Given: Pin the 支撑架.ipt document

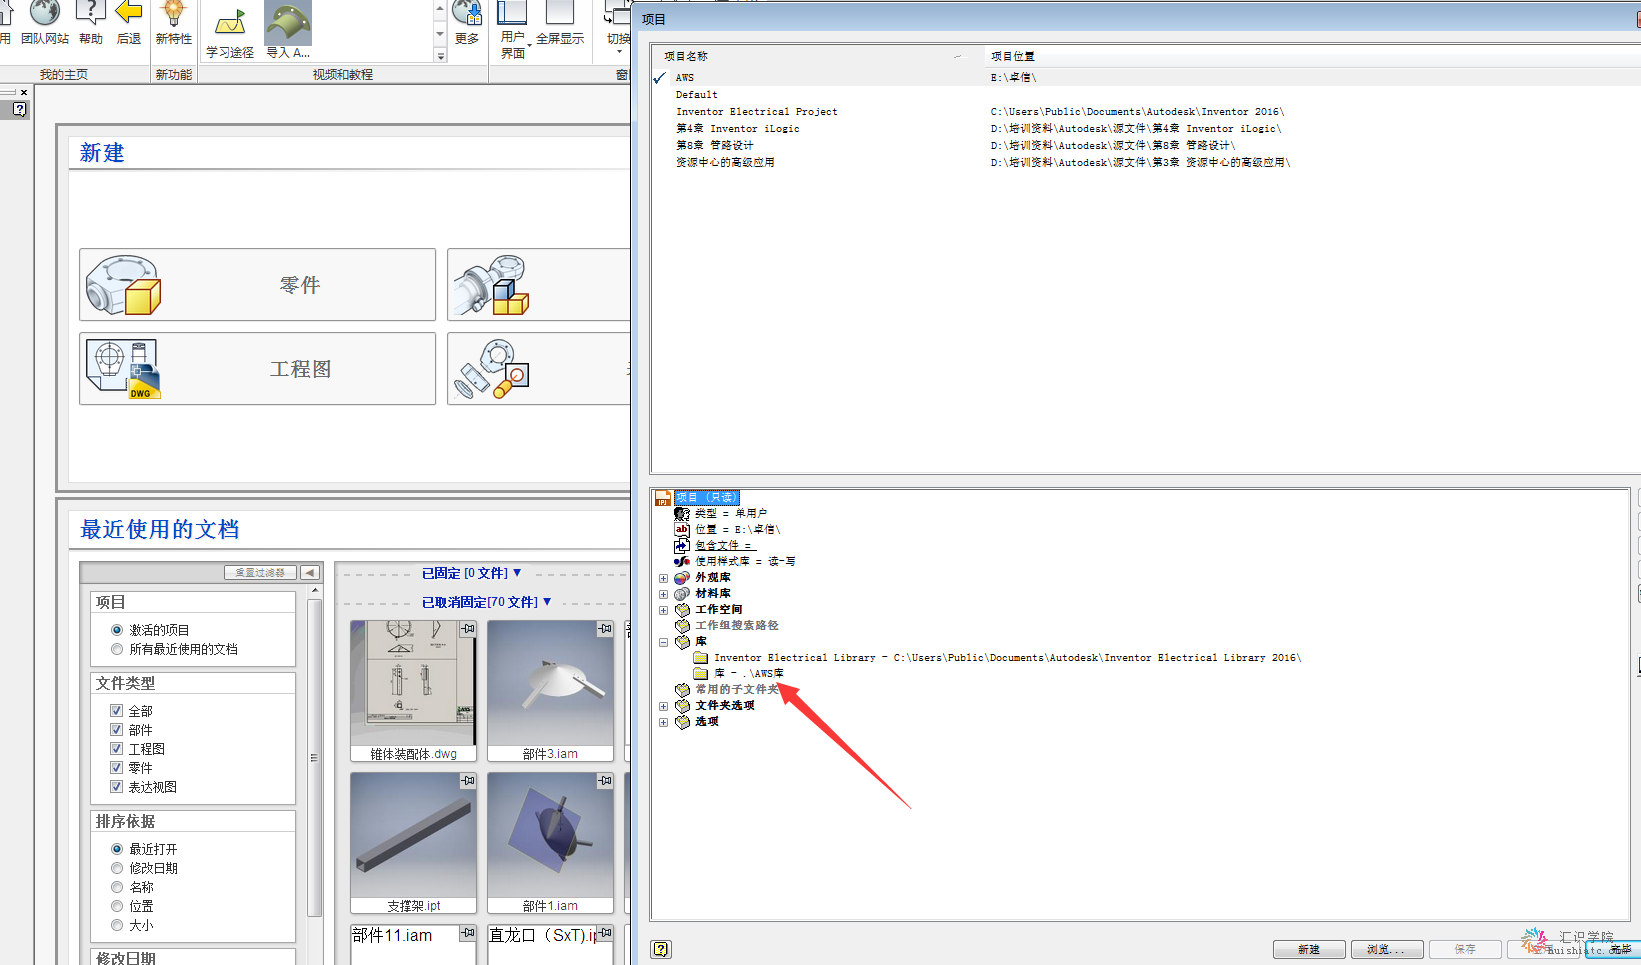Looking at the screenshot, I should tap(468, 780).
